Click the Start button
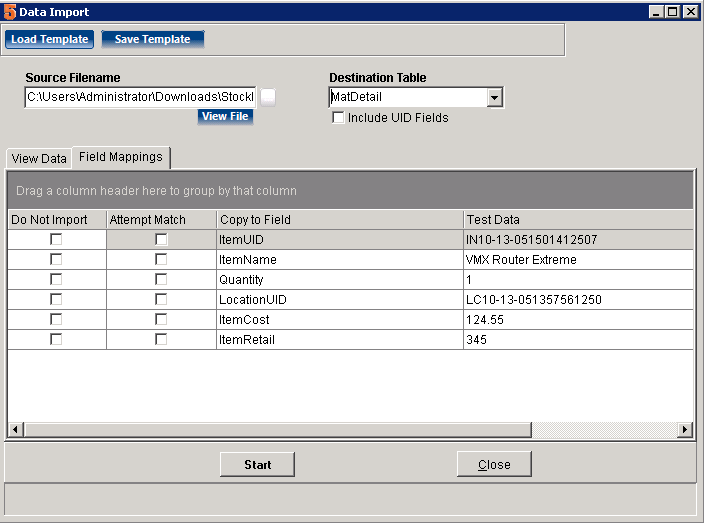The width and height of the screenshot is (704, 523). point(257,464)
